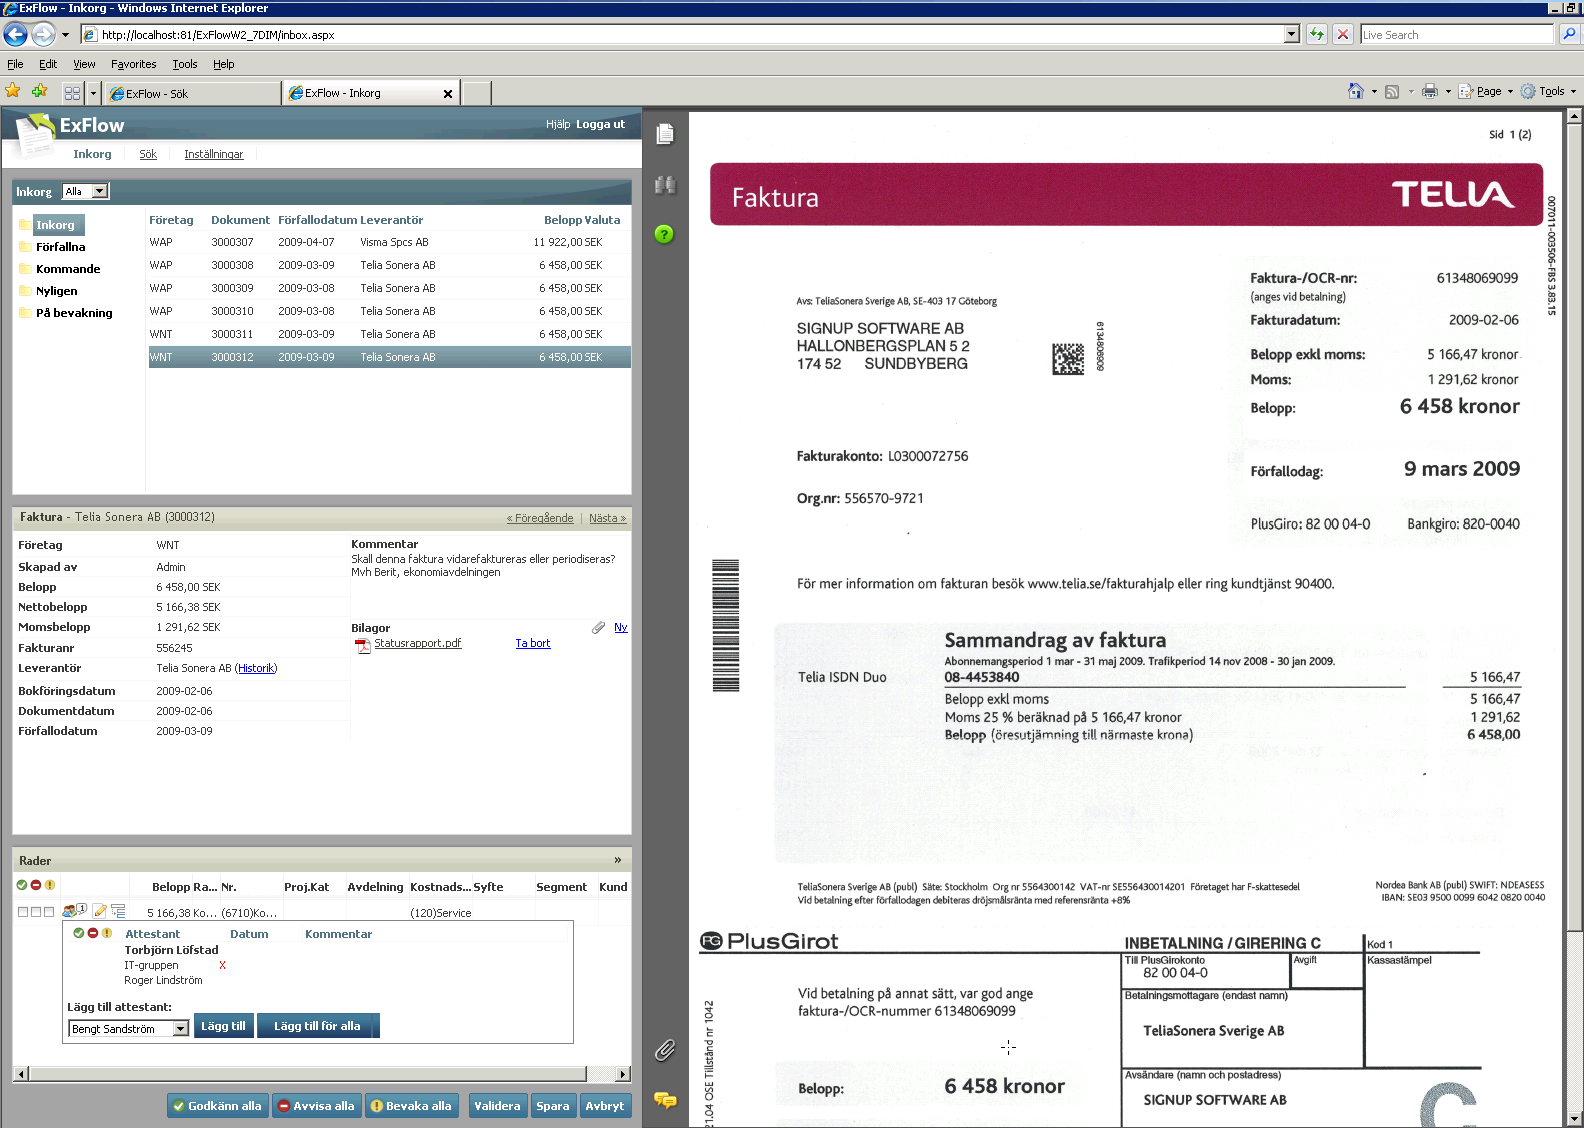Open the View menu
The image size is (1584, 1128).
click(84, 64)
